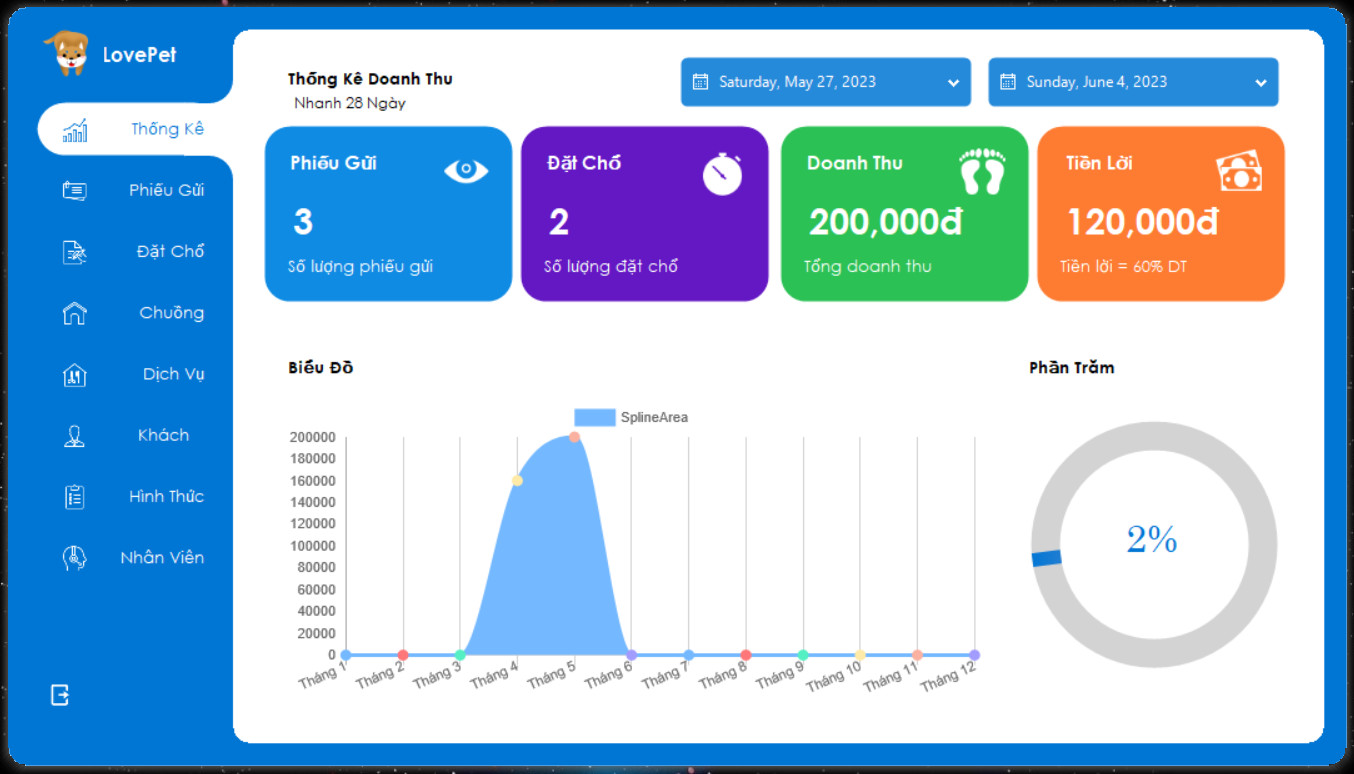Click the Phiếu Gửi ticket icon
Screen dimensions: 1354x774
(75, 191)
